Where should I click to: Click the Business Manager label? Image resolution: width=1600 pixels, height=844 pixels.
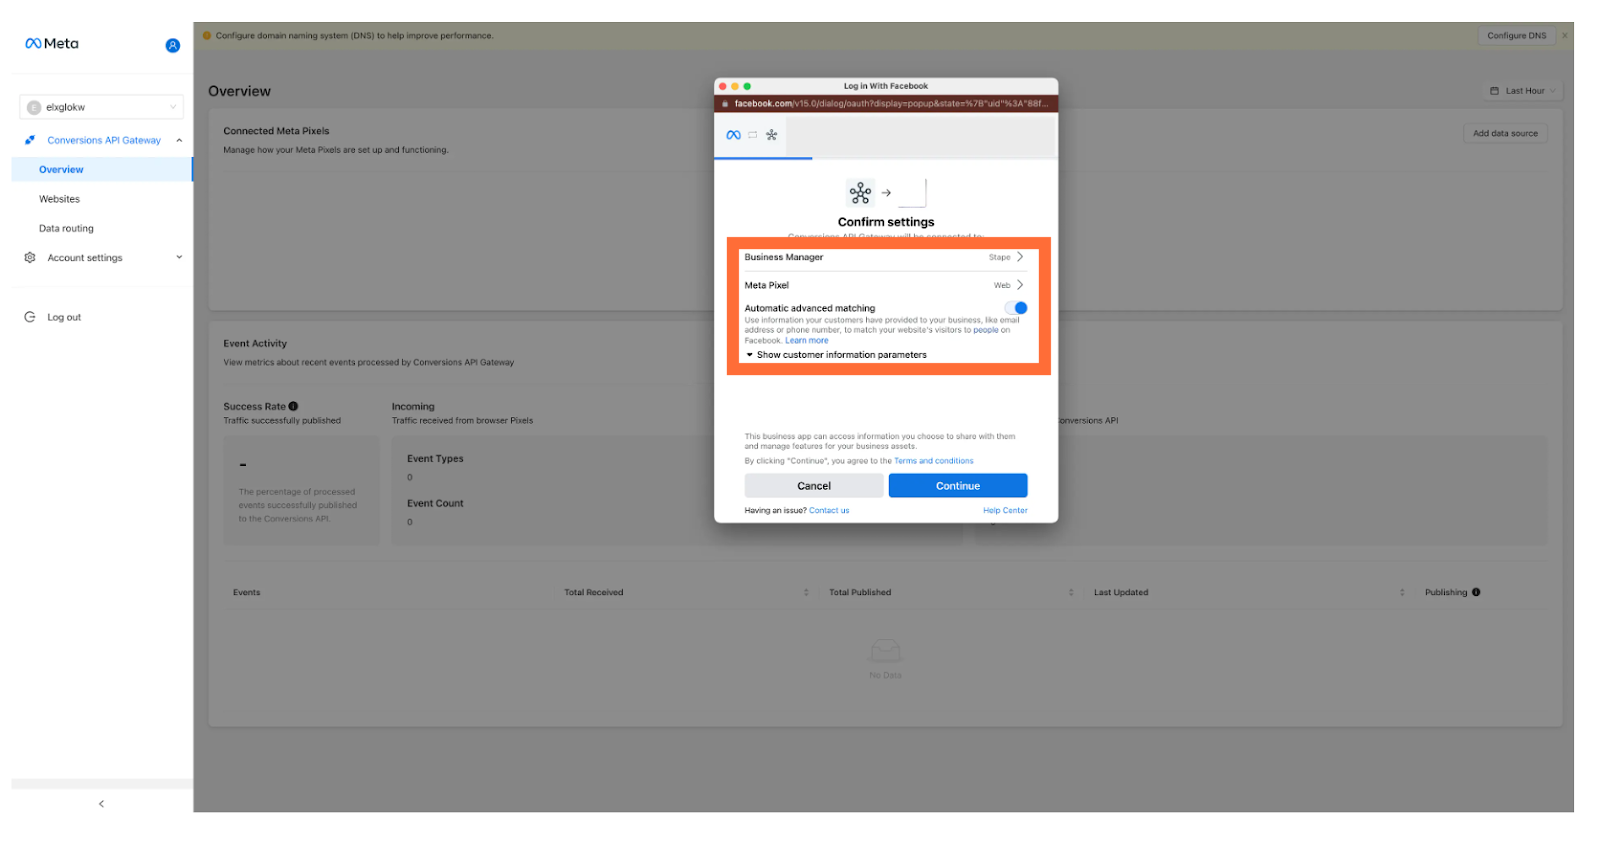tap(784, 257)
